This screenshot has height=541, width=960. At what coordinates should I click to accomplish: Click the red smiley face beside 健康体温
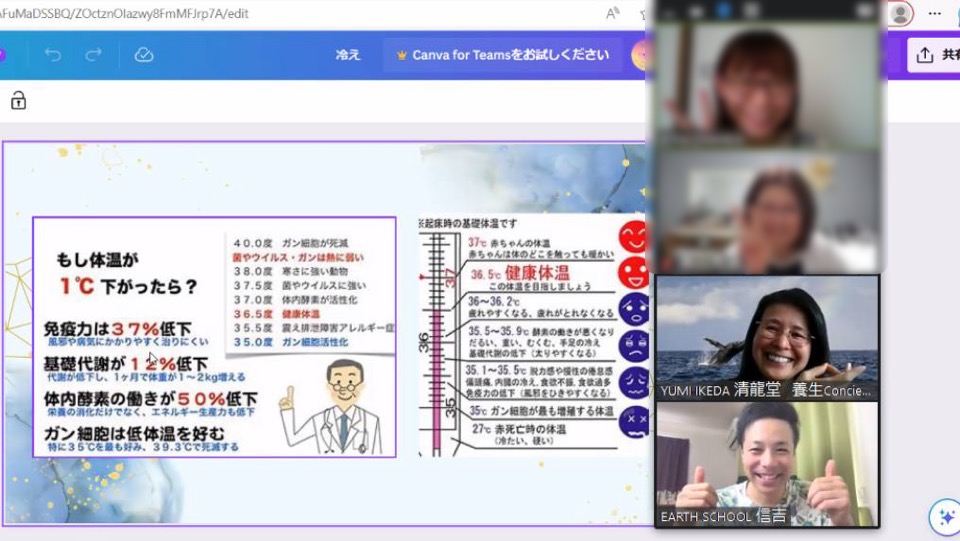click(x=632, y=272)
